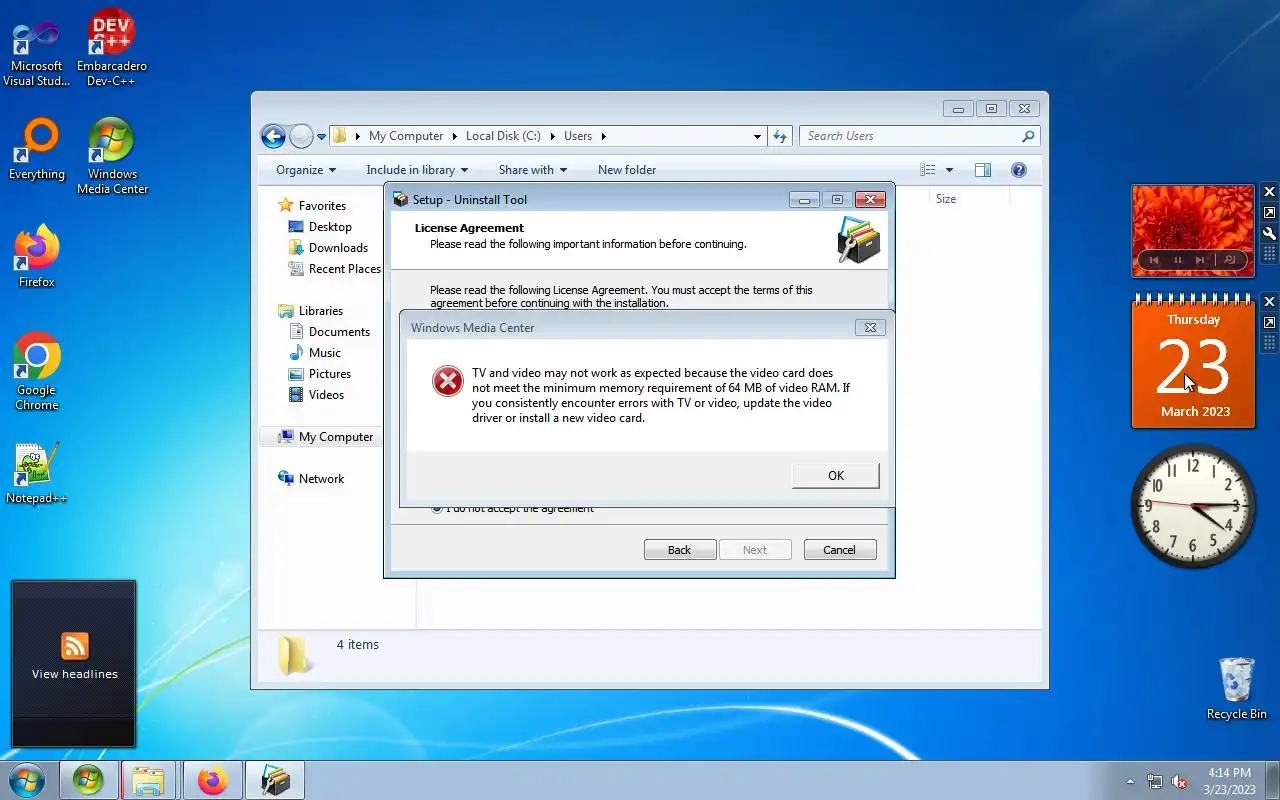Select 'I do not accept the agreement' radio

click(437, 508)
